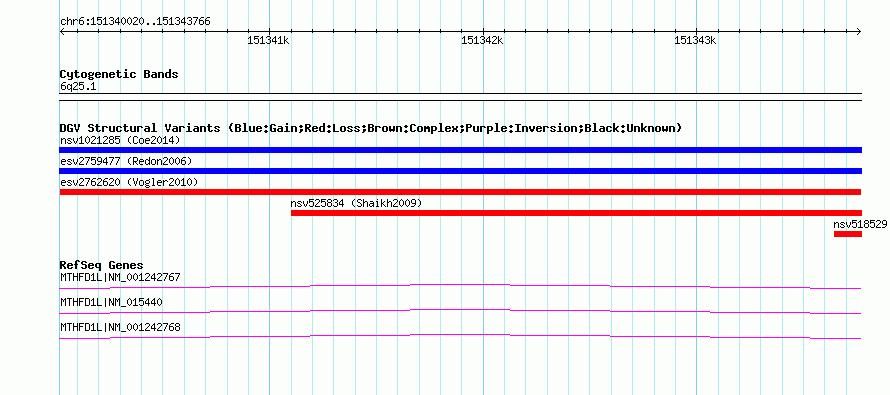Click the MTHFD1L|NM_001242768 gene label
Image resolution: width=890 pixels, height=395 pixels.
120,327
